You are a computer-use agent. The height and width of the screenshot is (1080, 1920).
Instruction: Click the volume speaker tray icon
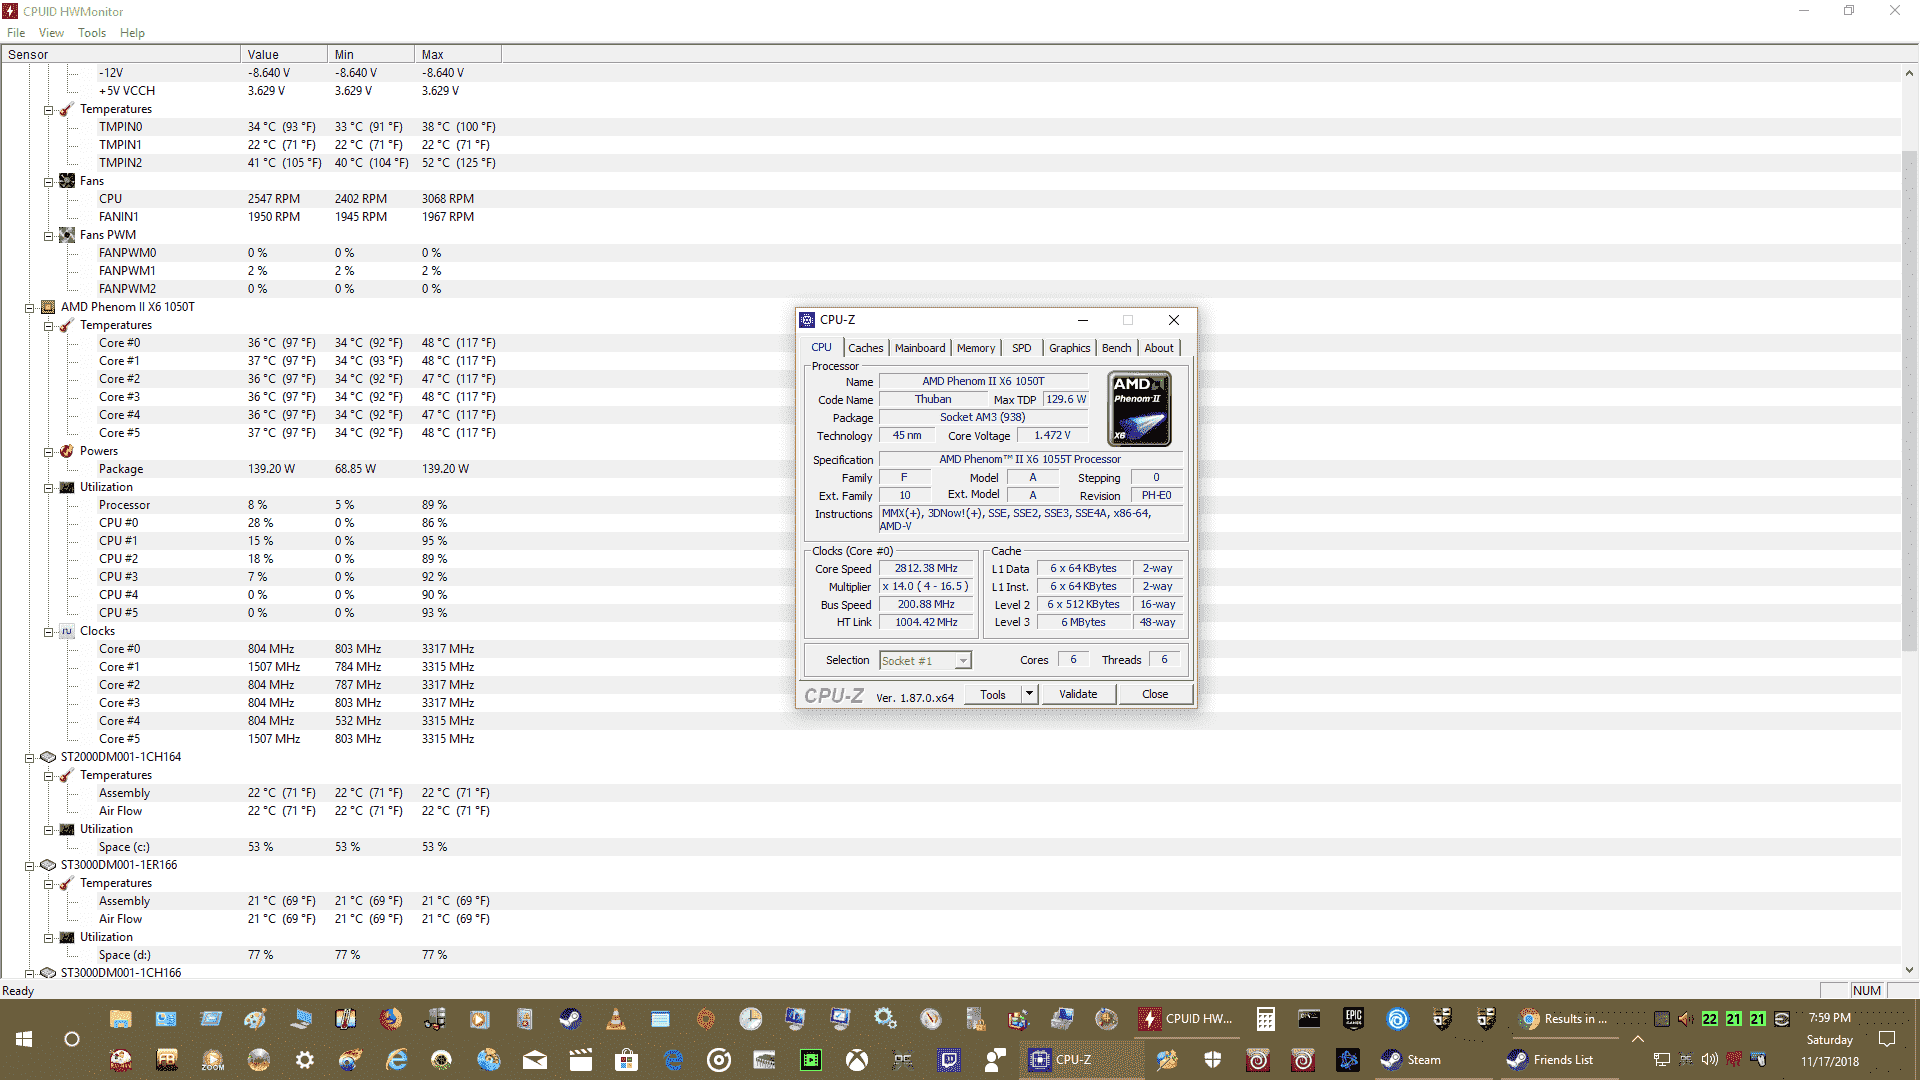(x=1710, y=1060)
